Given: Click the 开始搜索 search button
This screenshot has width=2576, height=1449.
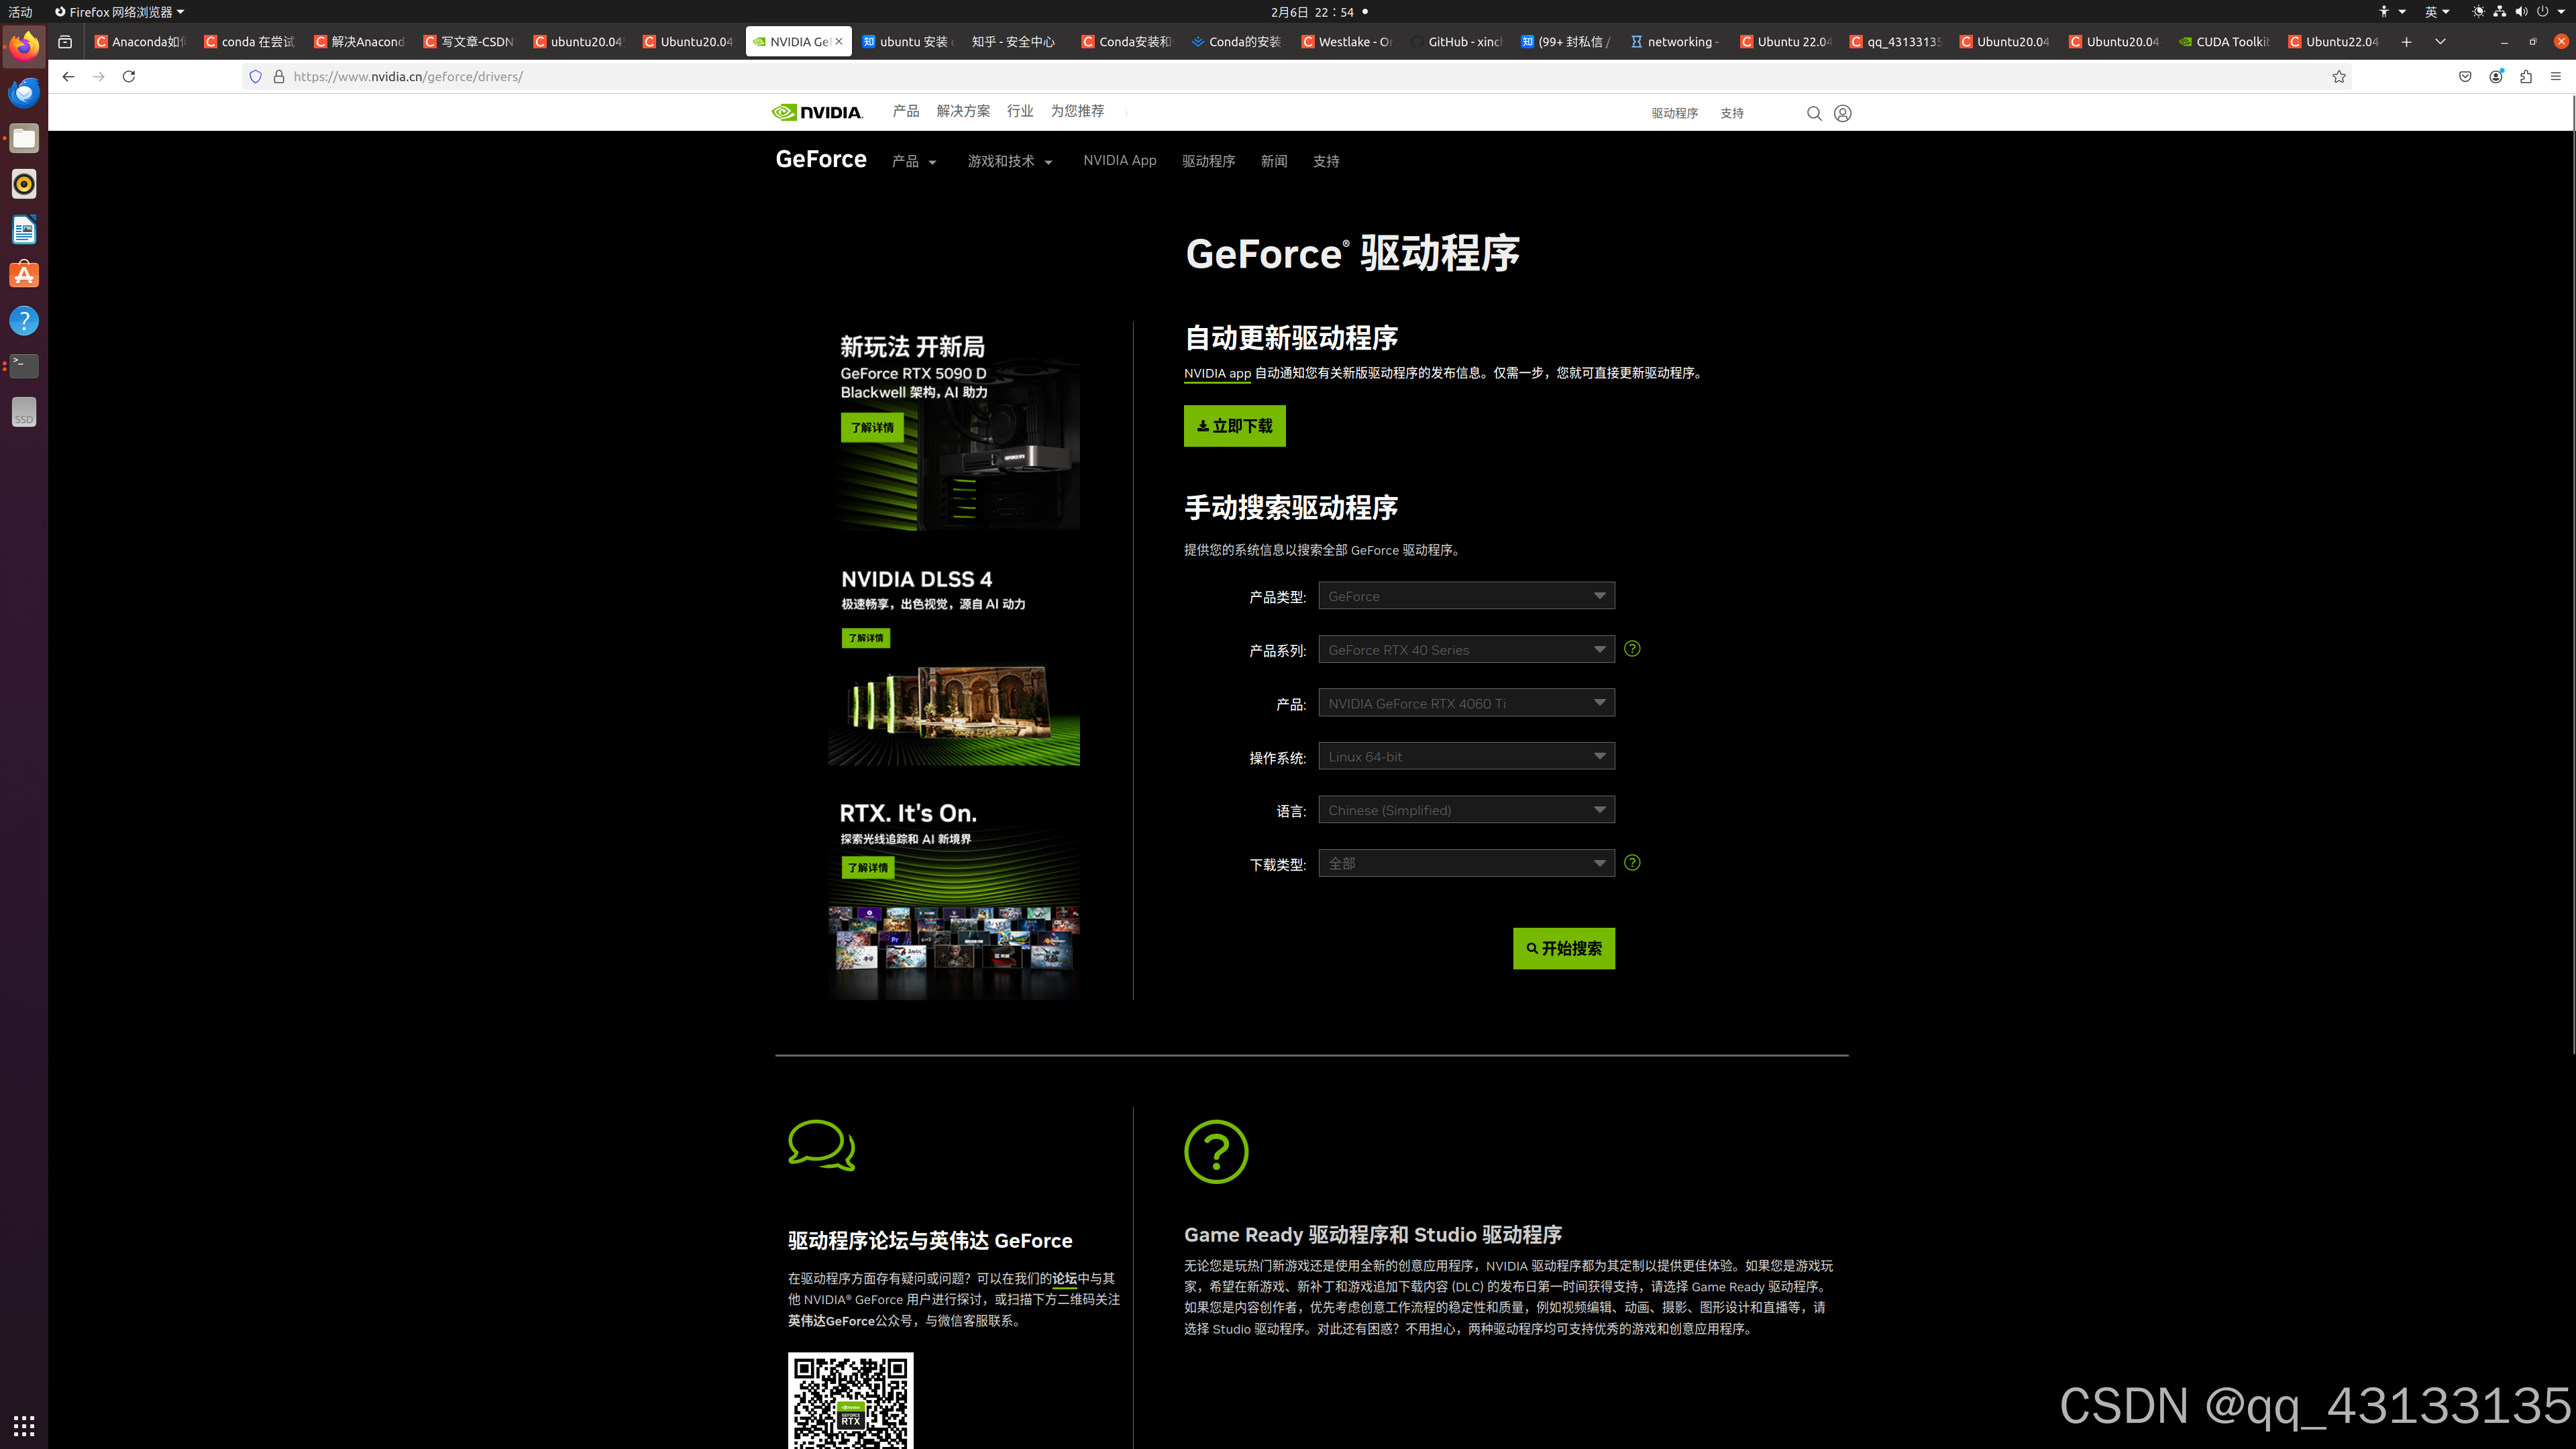Looking at the screenshot, I should [1564, 948].
